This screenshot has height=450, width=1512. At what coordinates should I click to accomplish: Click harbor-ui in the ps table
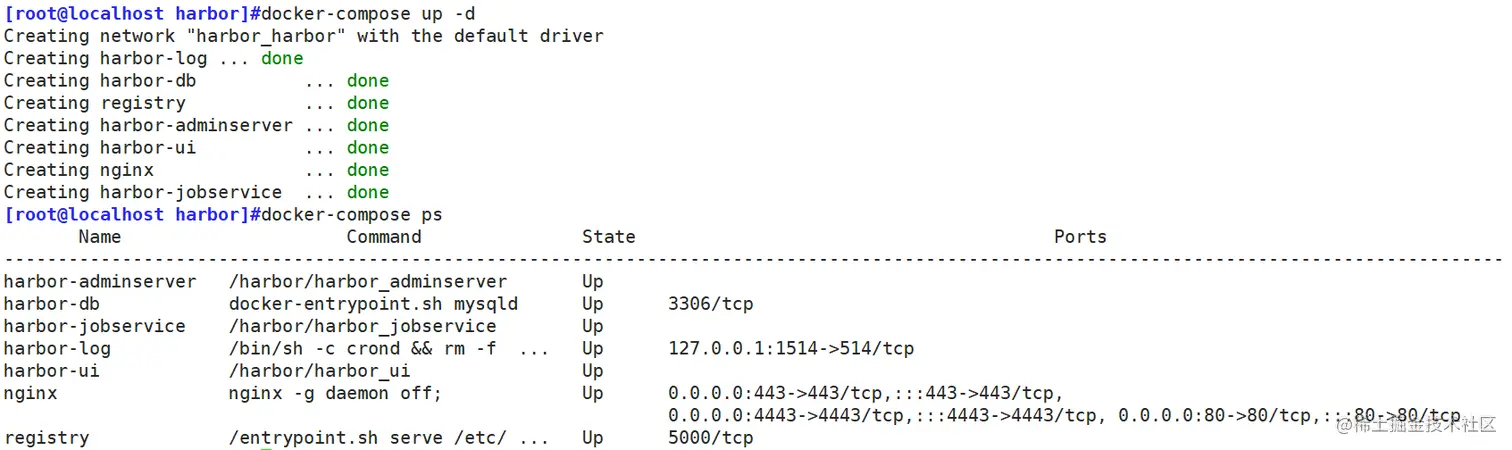[x=52, y=371]
